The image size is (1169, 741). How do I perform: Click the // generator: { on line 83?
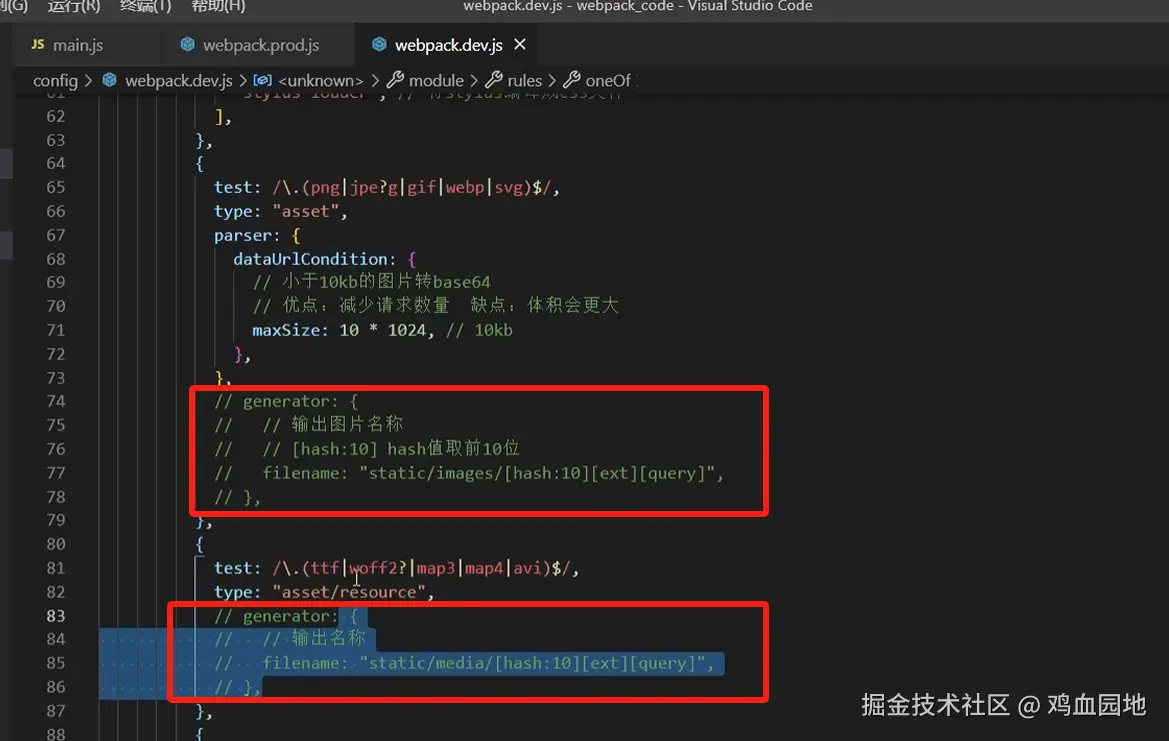click(x=286, y=616)
